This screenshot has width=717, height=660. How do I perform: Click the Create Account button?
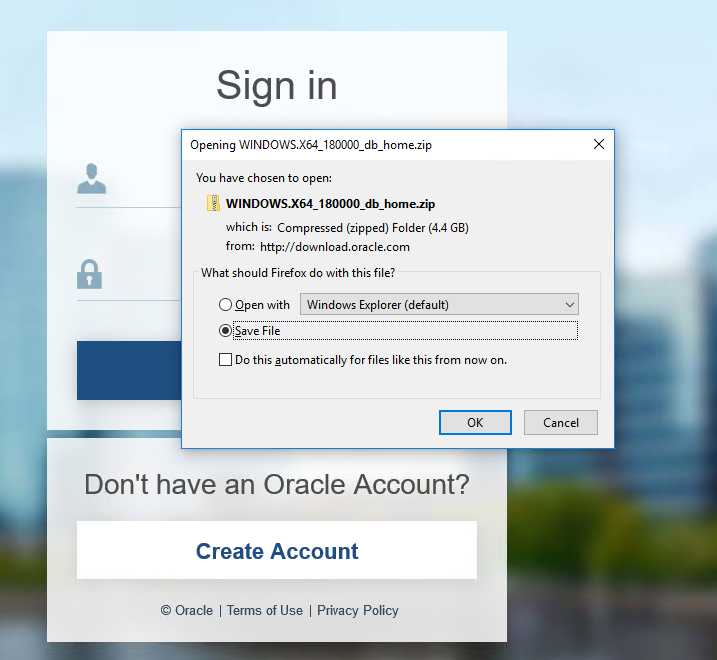point(277,550)
